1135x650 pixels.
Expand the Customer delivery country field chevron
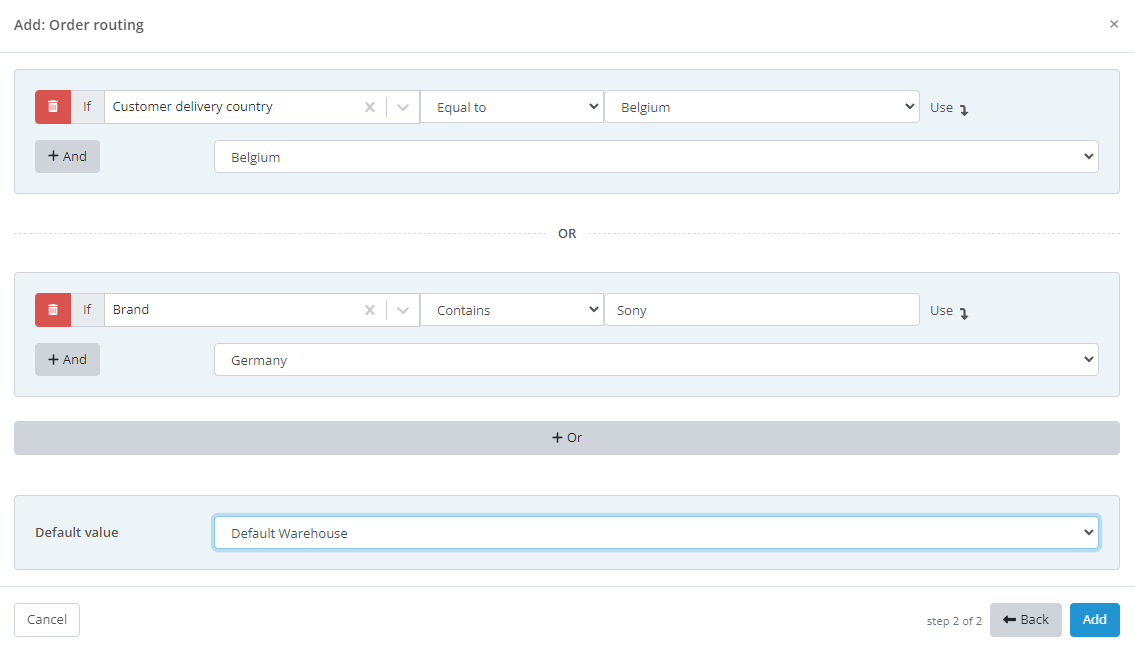point(403,107)
